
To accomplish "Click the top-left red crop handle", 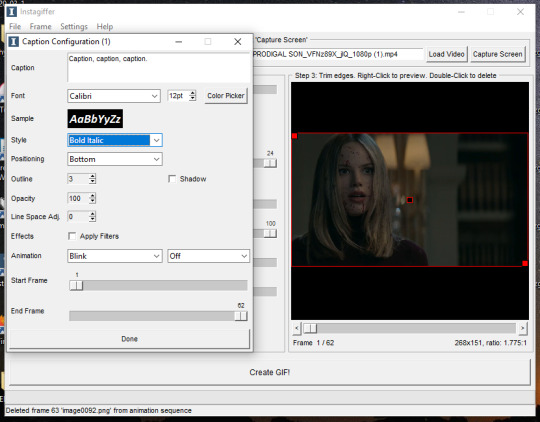I will pos(294,136).
